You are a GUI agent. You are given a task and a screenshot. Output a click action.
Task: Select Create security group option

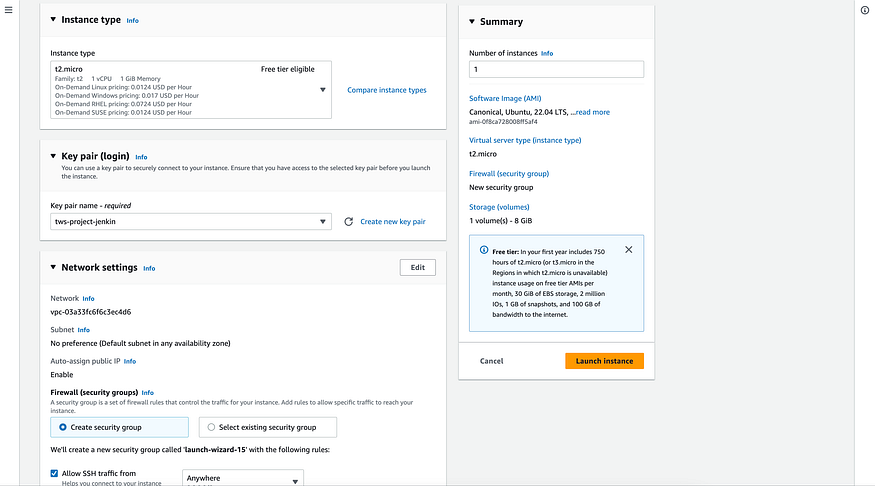(63, 427)
